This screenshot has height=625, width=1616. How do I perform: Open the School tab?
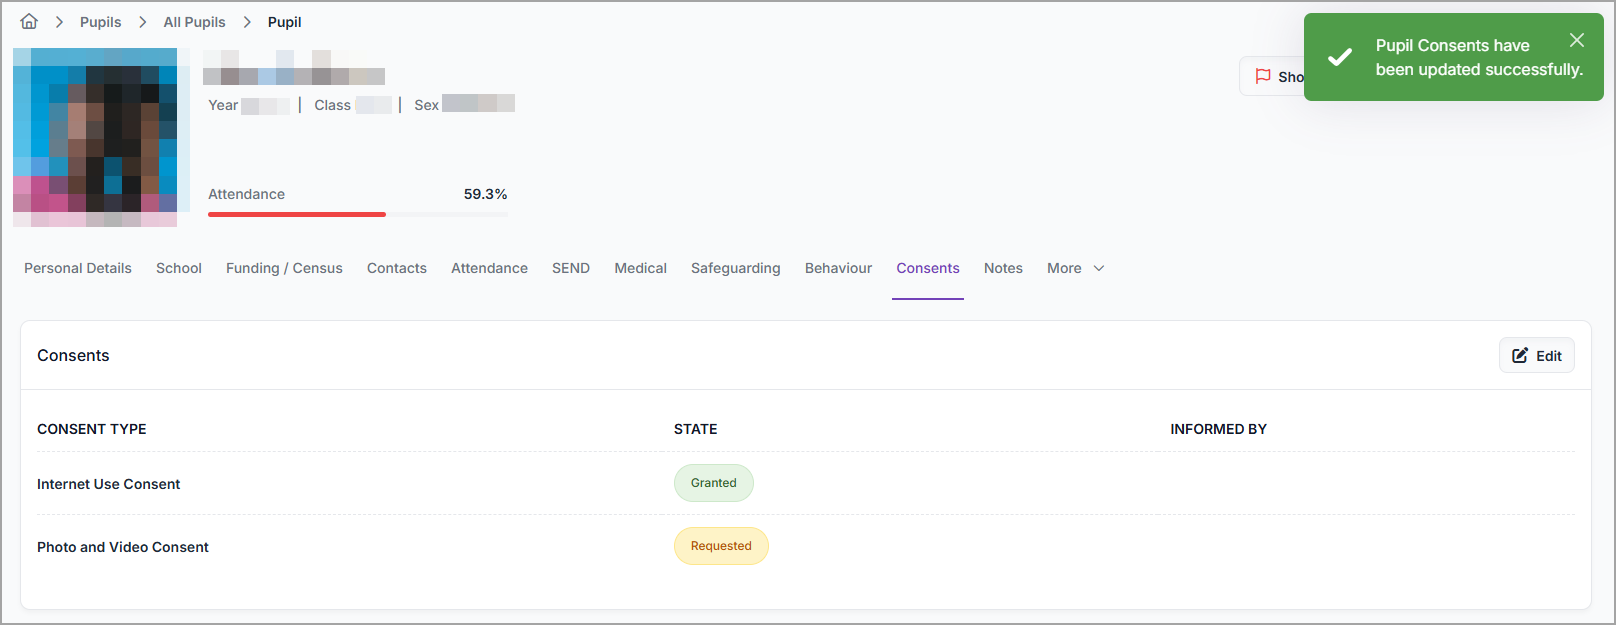179,268
